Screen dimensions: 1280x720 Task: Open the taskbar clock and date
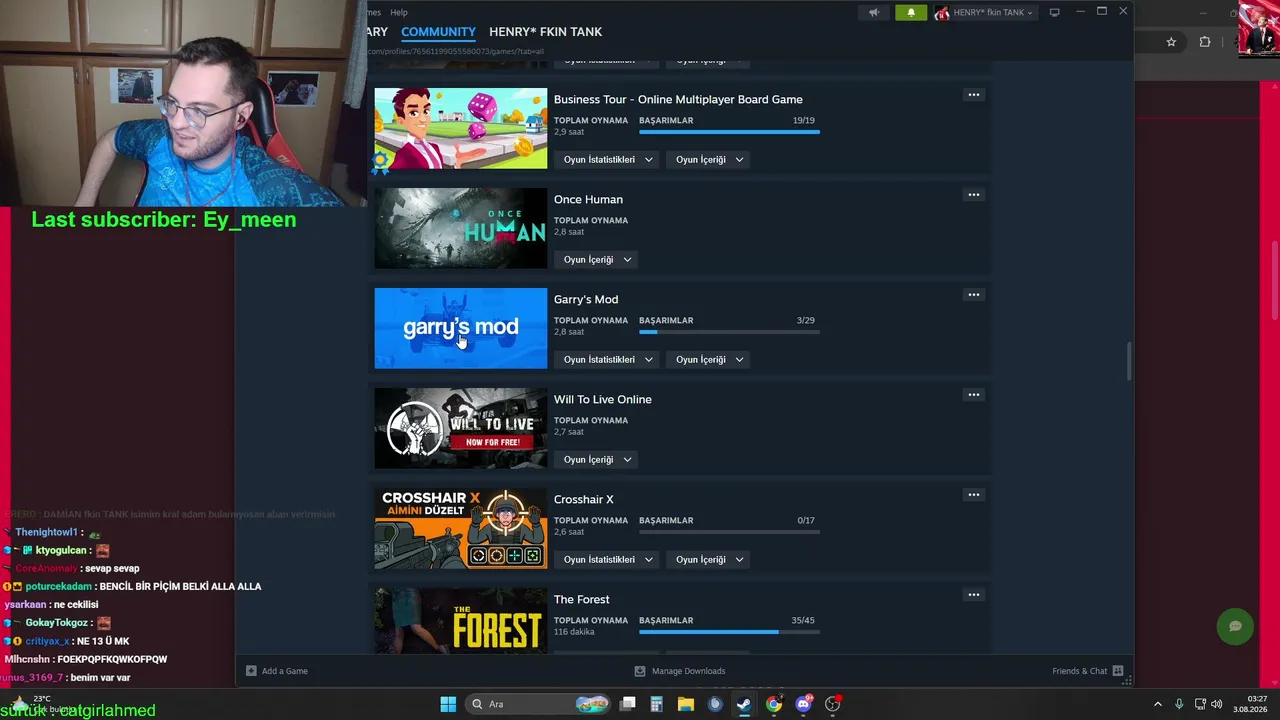(1250, 704)
